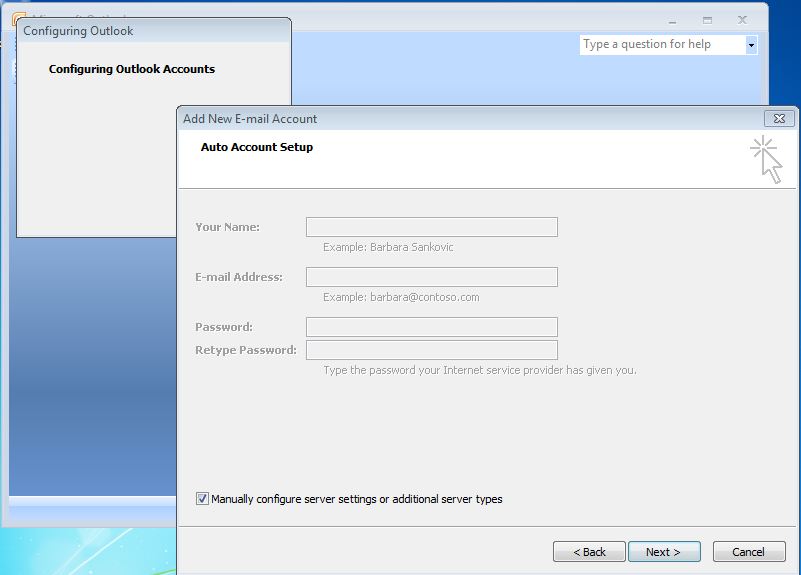Click the Example: barbara@contoso.com hint text
801x575 pixels.
pyautogui.click(x=401, y=297)
